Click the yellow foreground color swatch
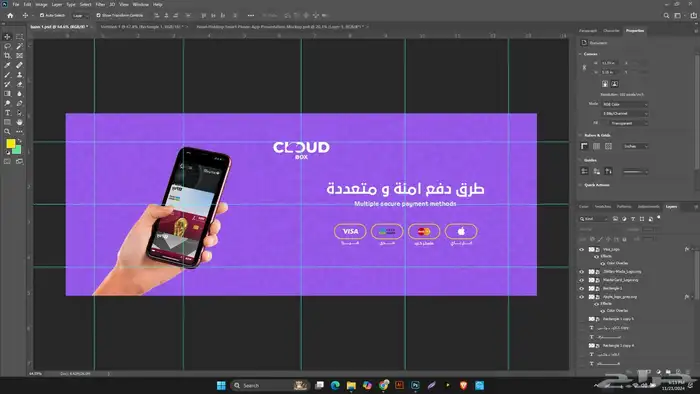Image resolution: width=700 pixels, height=394 pixels. click(10, 143)
